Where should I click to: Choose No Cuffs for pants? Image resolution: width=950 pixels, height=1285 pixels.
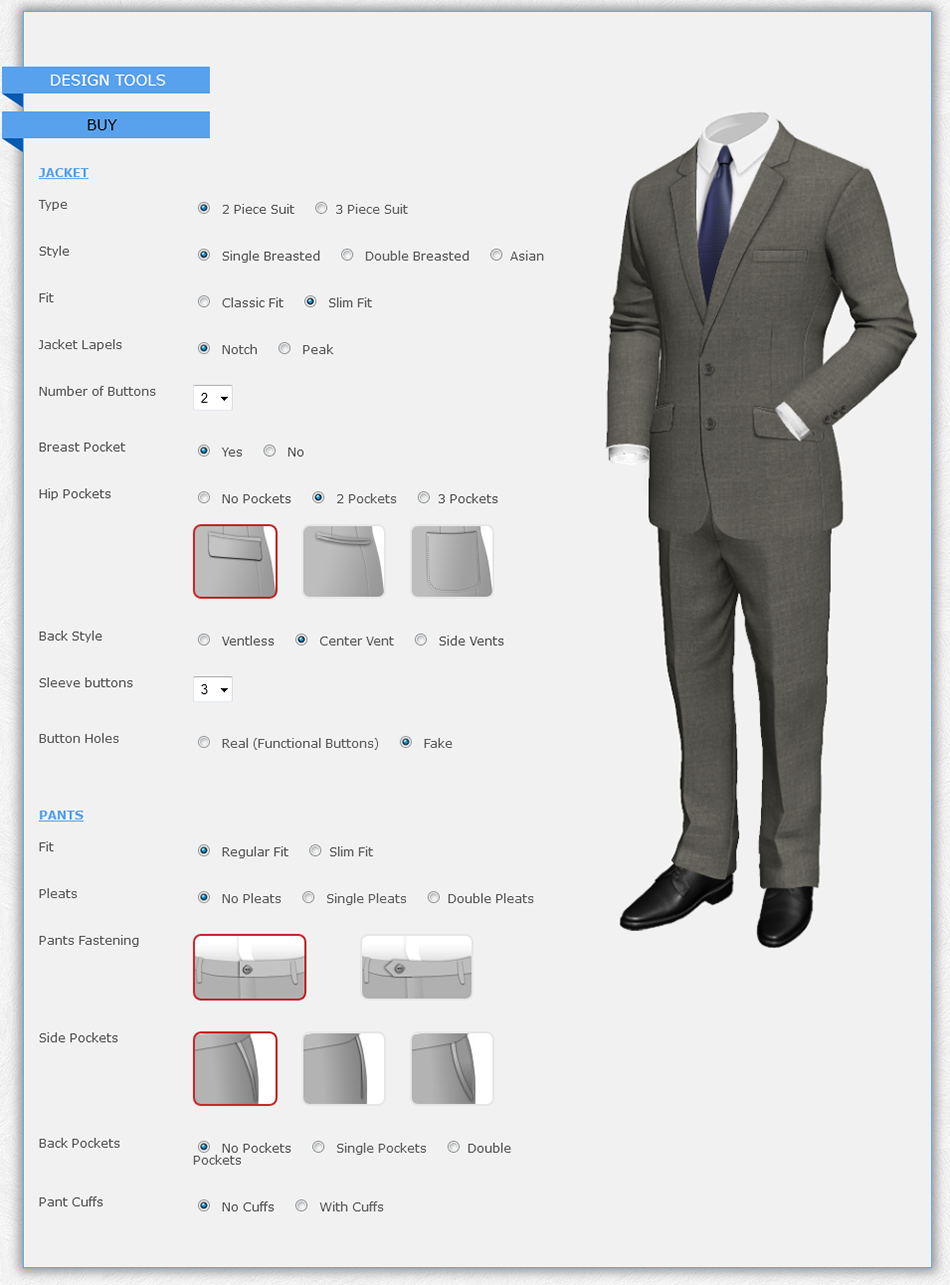pyautogui.click(x=204, y=1205)
